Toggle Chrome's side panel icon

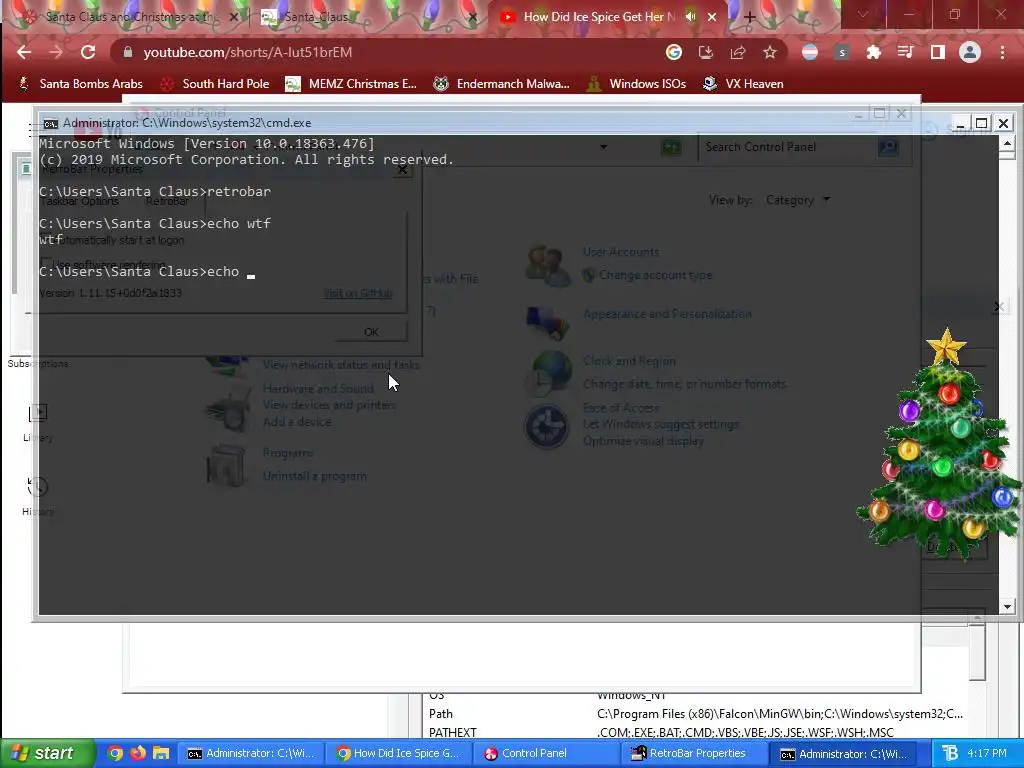(938, 52)
